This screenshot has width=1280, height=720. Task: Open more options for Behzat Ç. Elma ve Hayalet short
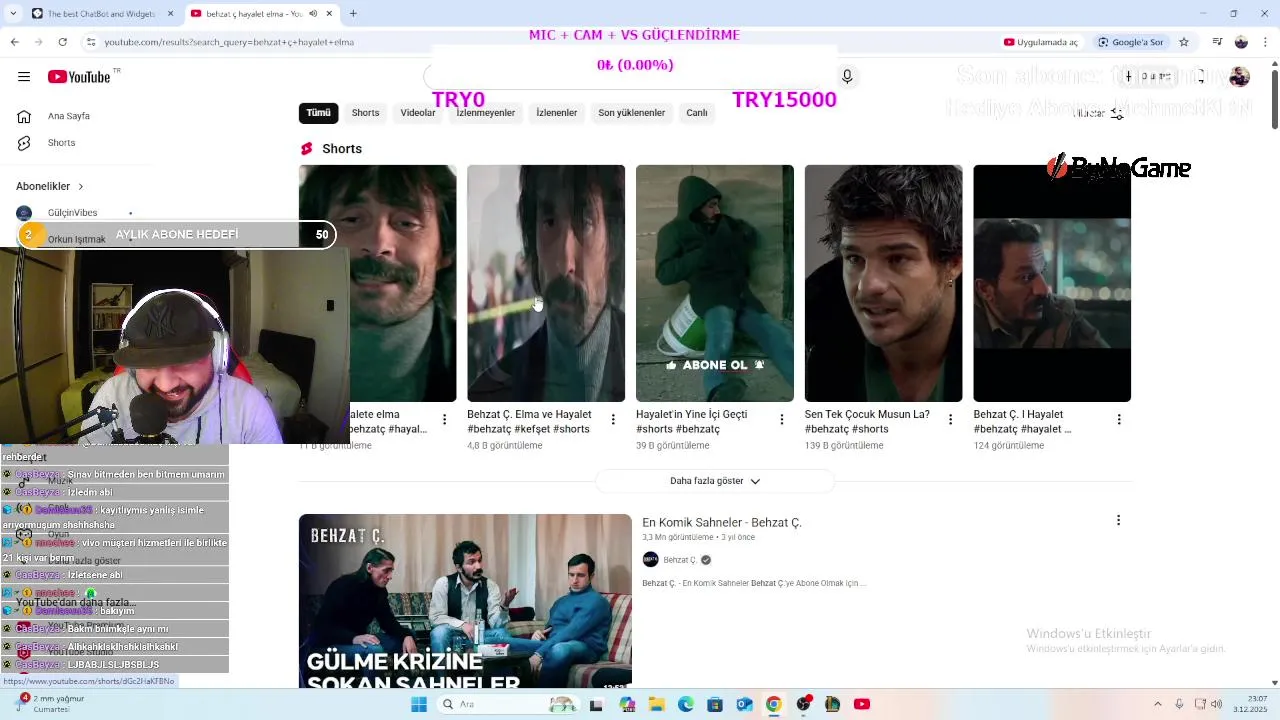click(613, 419)
